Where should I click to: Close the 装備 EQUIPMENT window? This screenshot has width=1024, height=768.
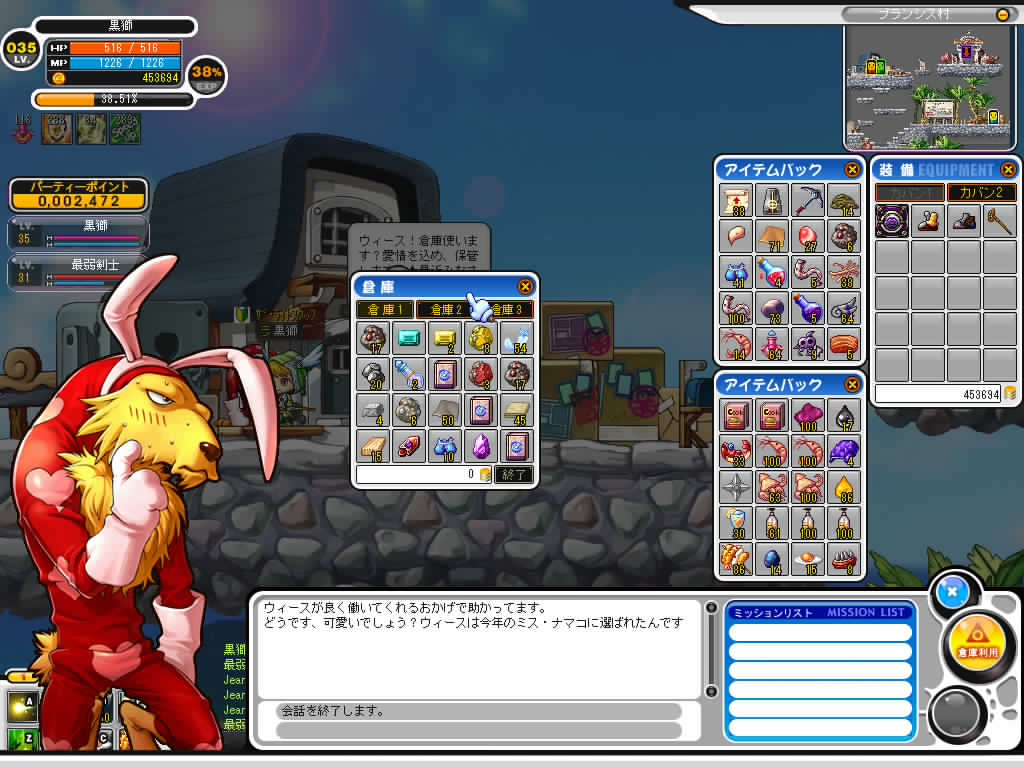[x=1008, y=170]
